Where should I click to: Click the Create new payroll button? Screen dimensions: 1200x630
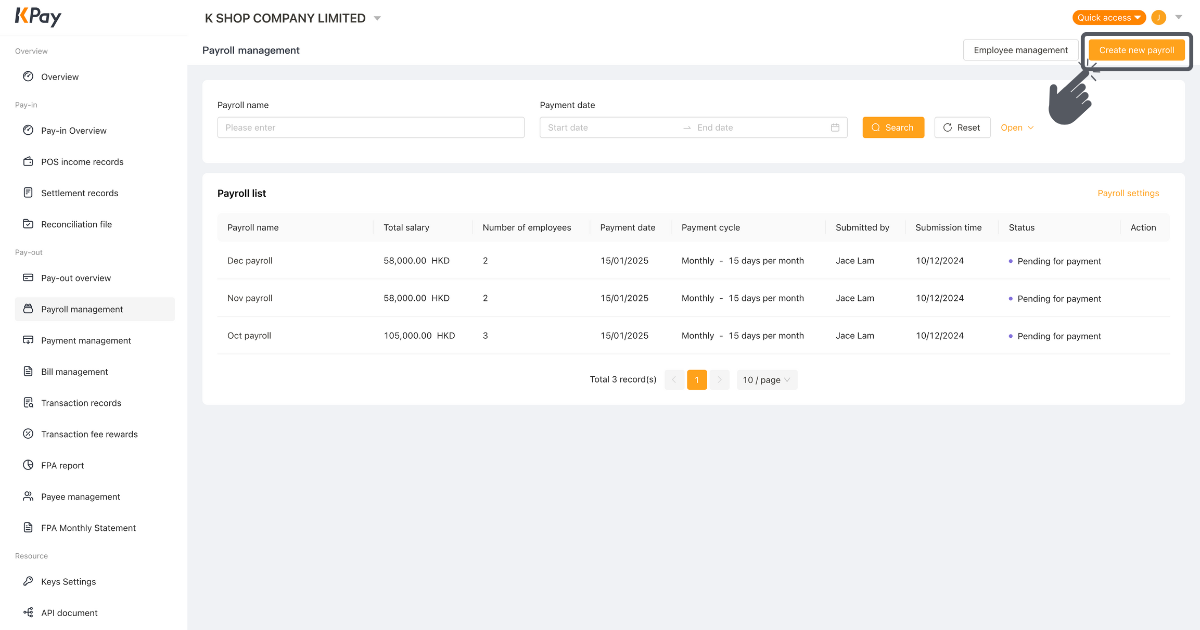pos(1136,49)
